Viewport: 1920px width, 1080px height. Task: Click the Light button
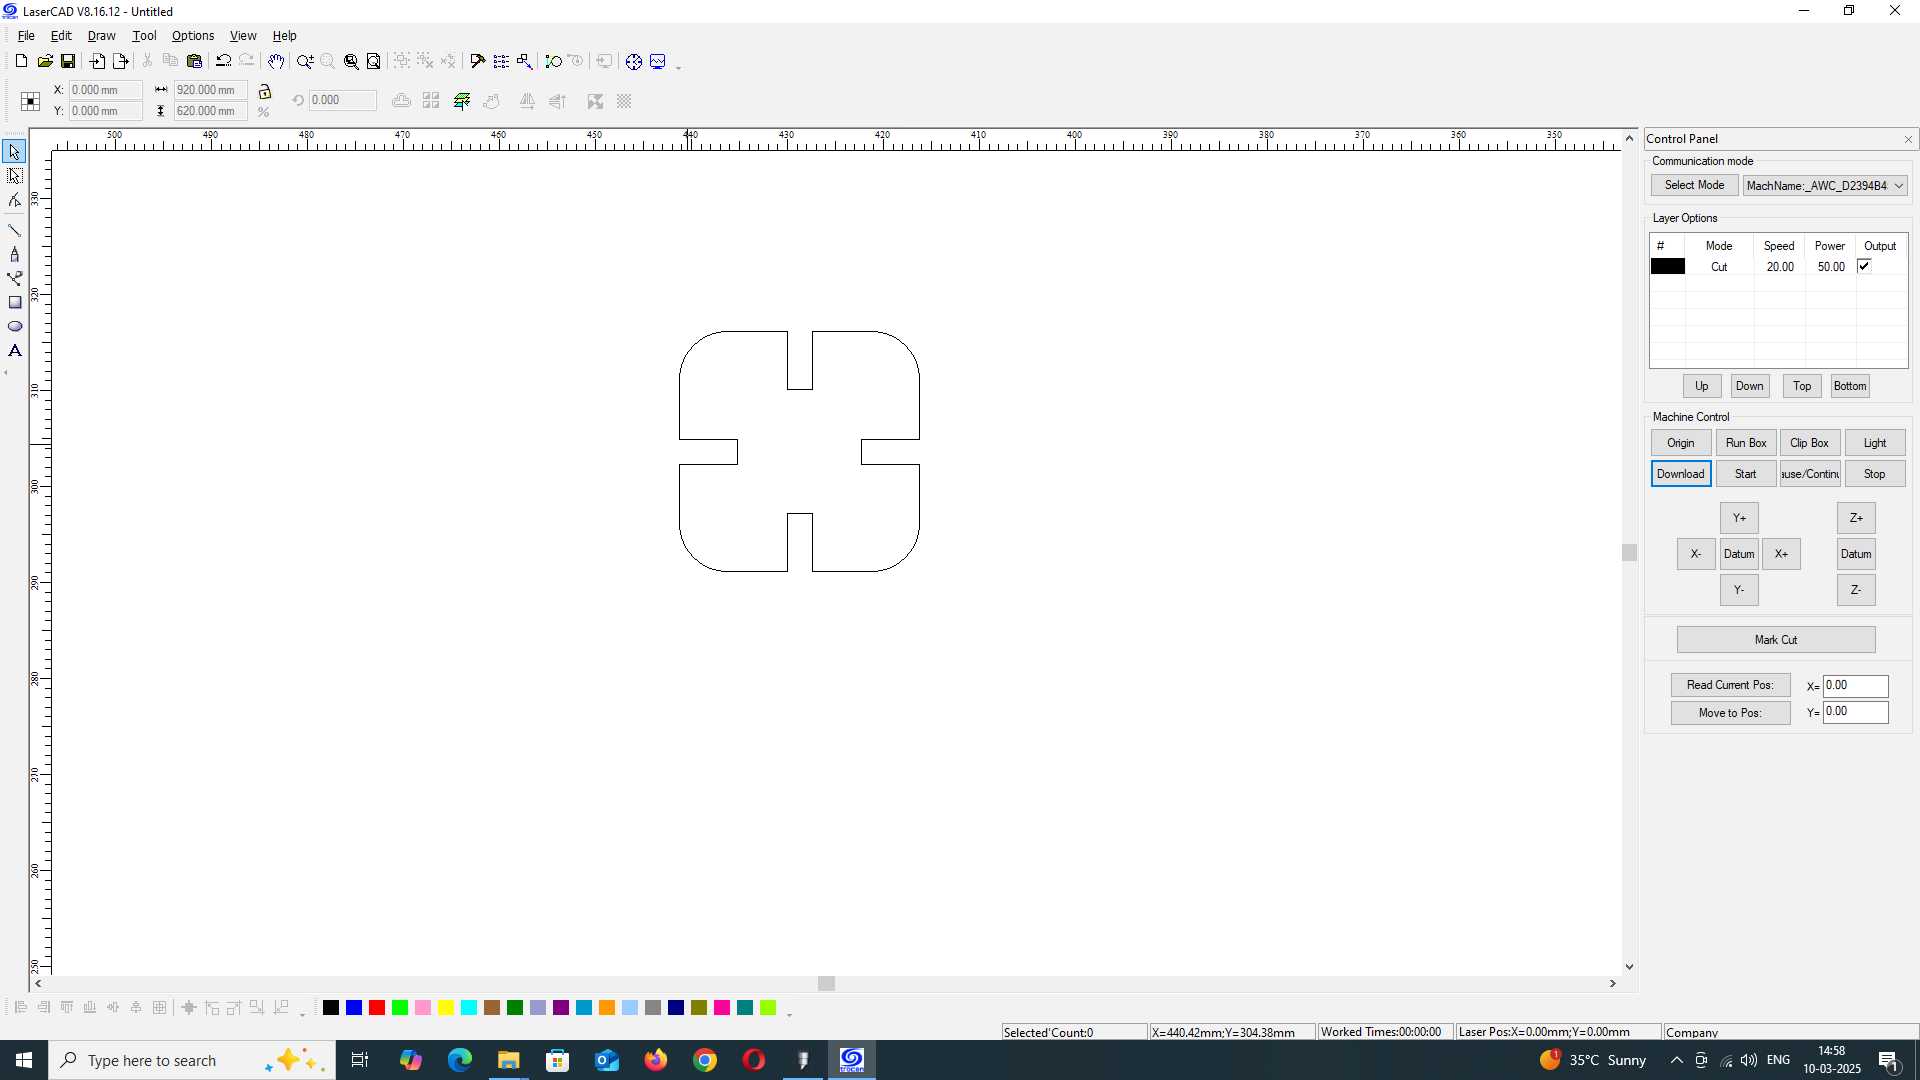pos(1874,443)
